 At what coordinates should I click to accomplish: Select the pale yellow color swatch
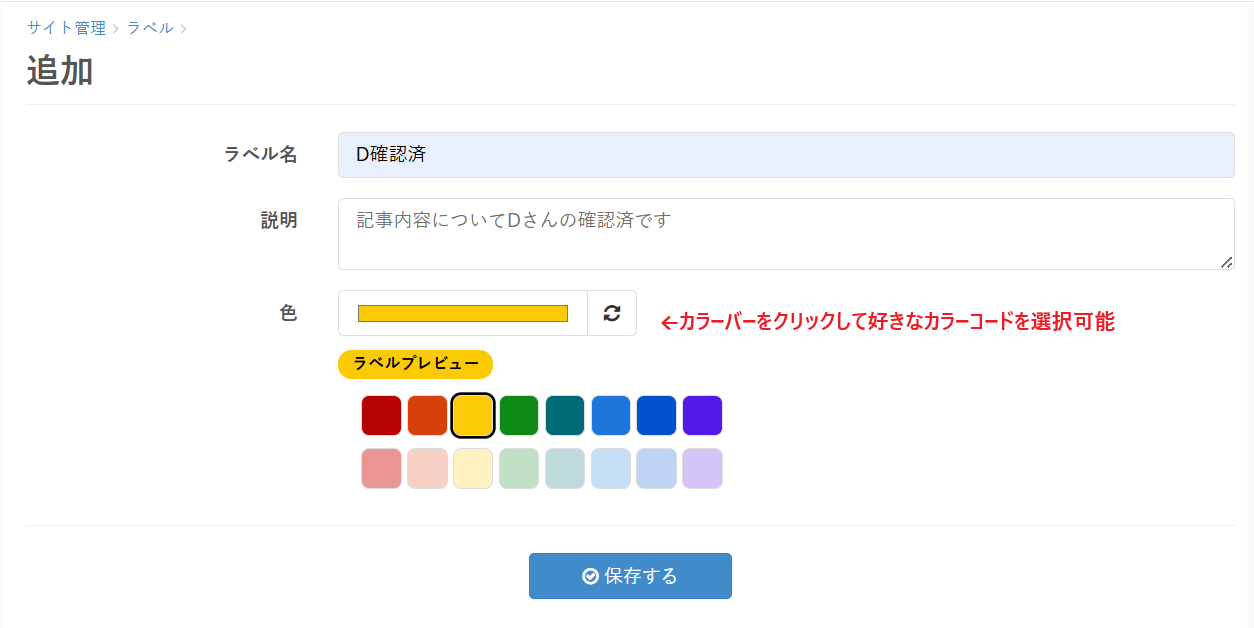[x=473, y=469]
